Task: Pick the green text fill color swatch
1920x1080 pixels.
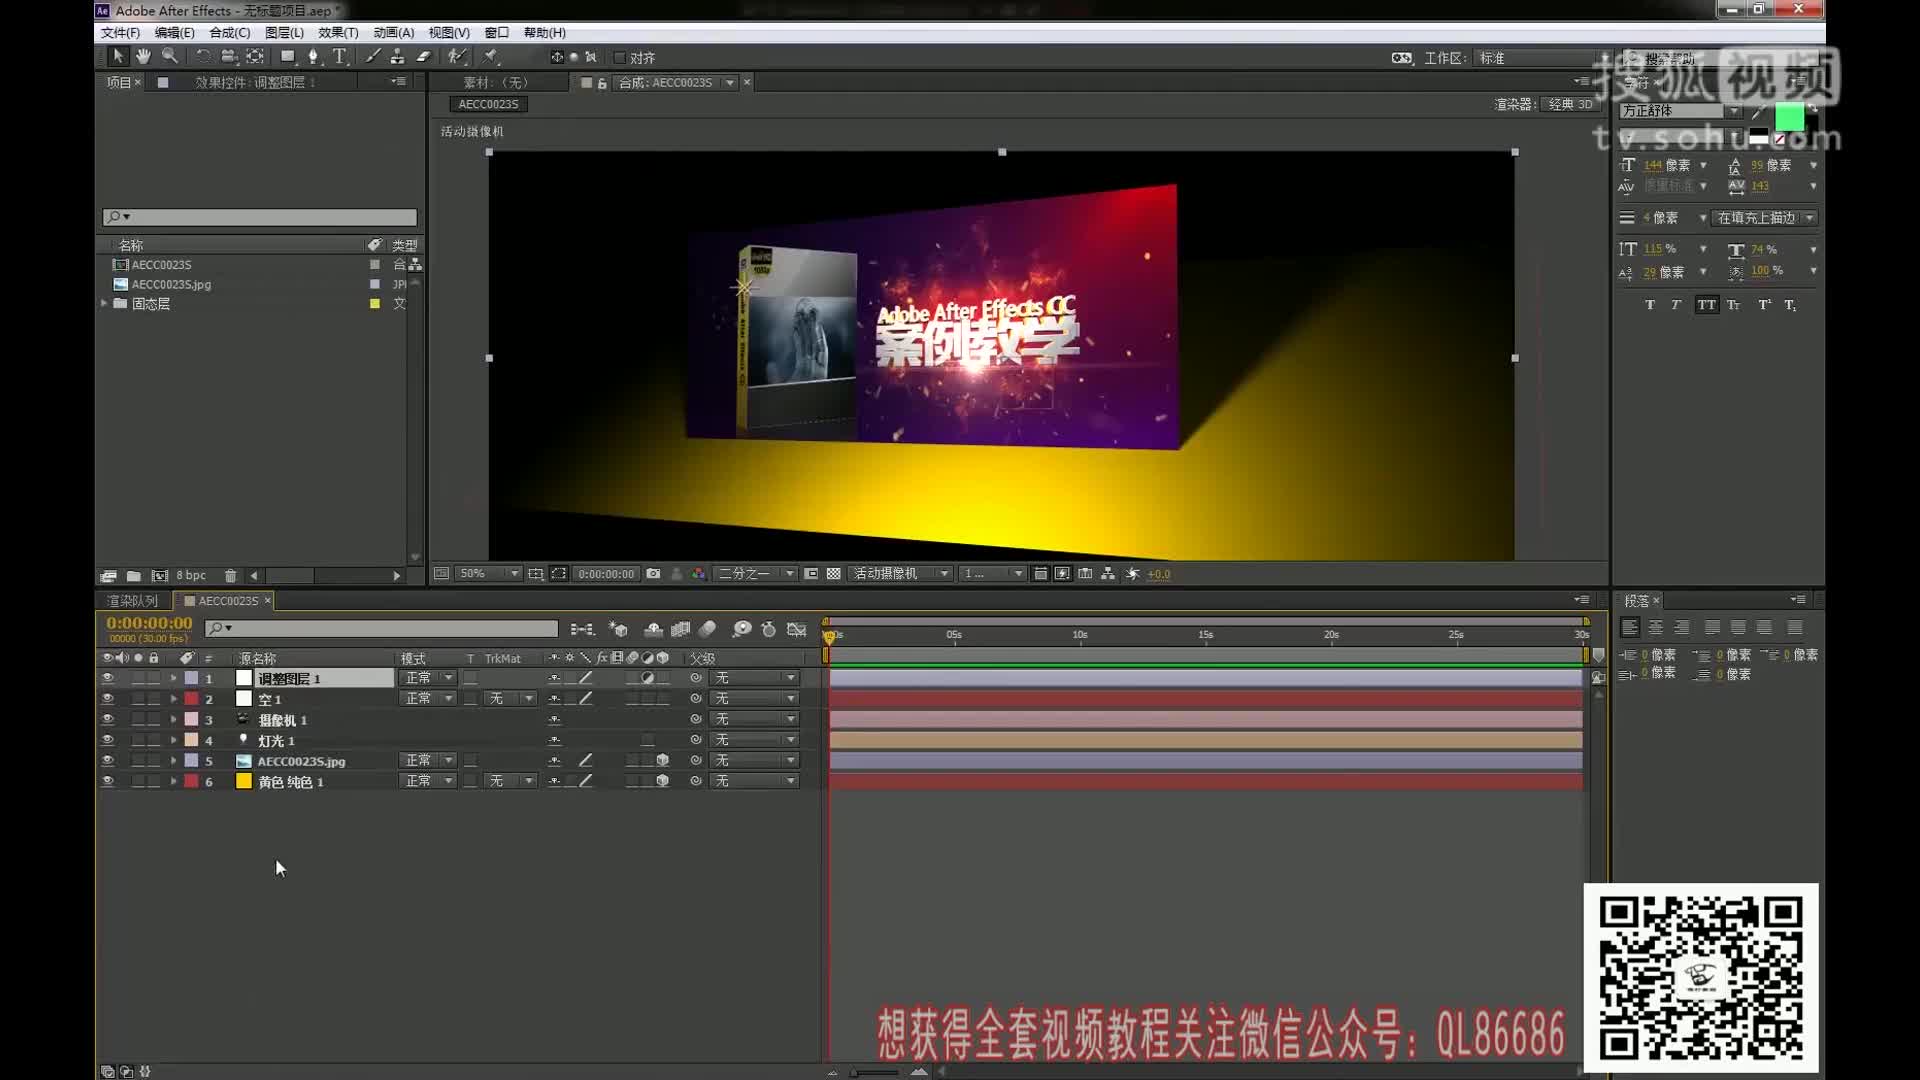Action: pos(1789,118)
